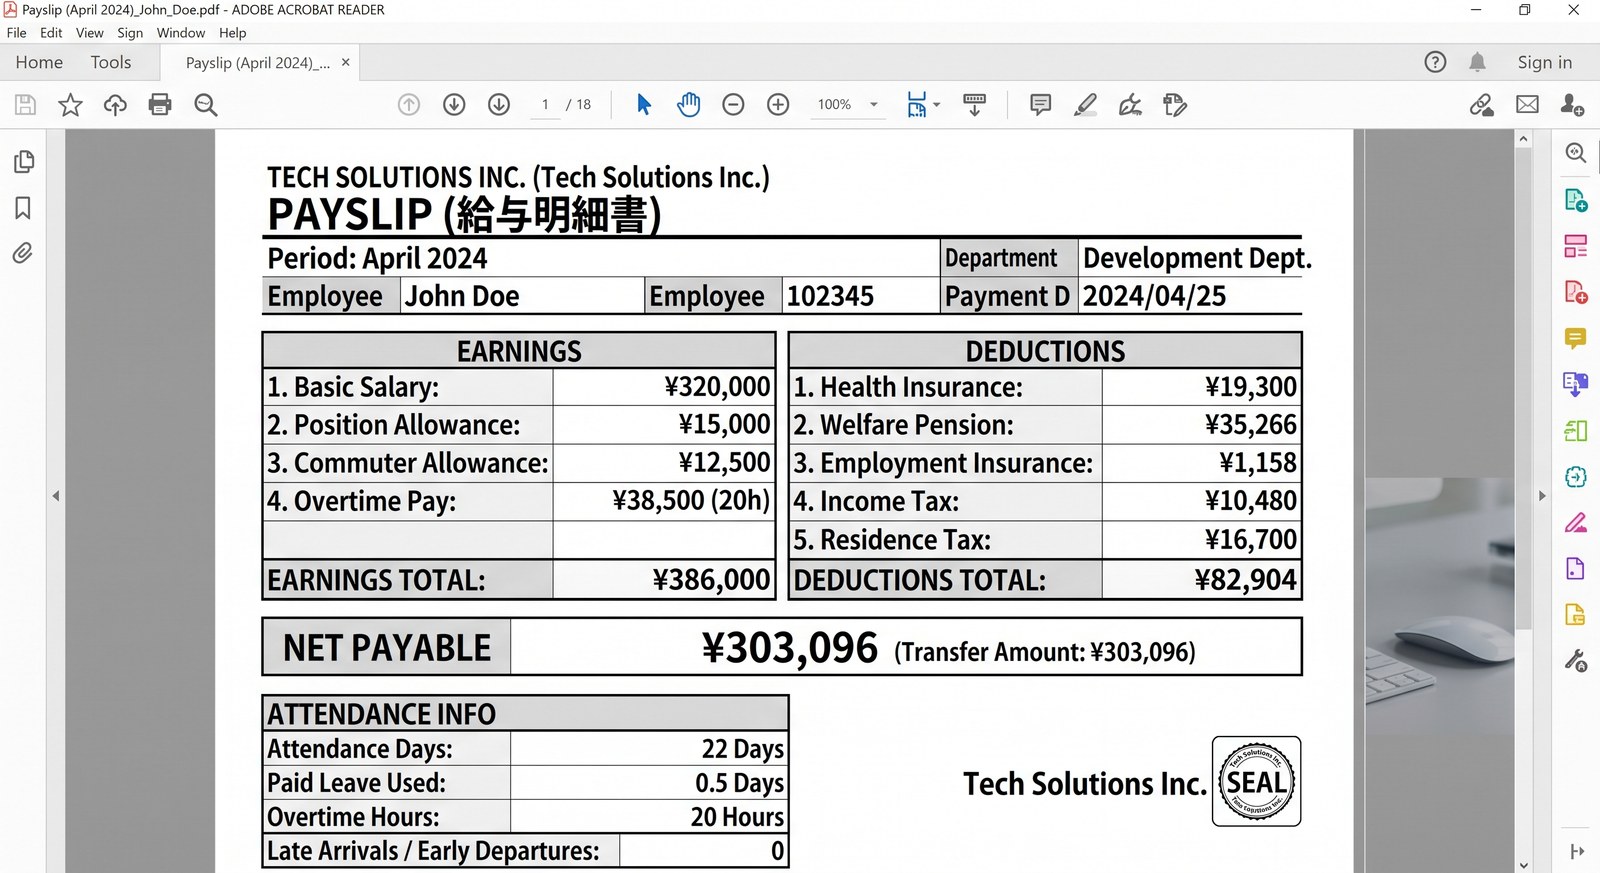1600x873 pixels.
Task: Click the edit document stamp icon in toolbar
Action: point(1175,104)
